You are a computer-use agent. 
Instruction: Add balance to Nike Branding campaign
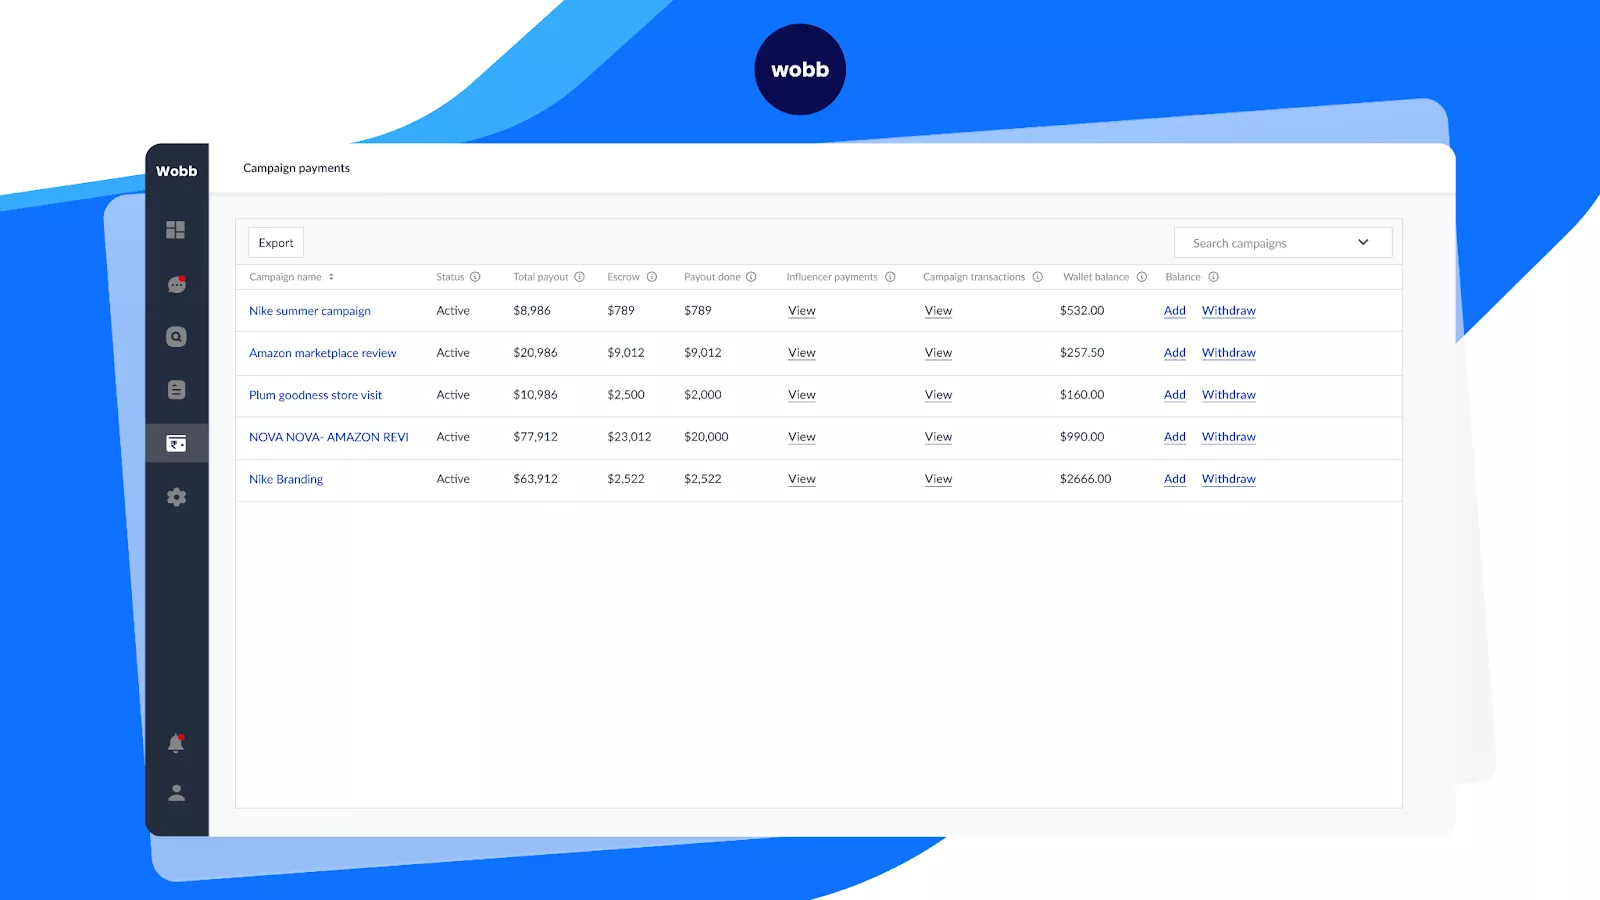(1174, 479)
